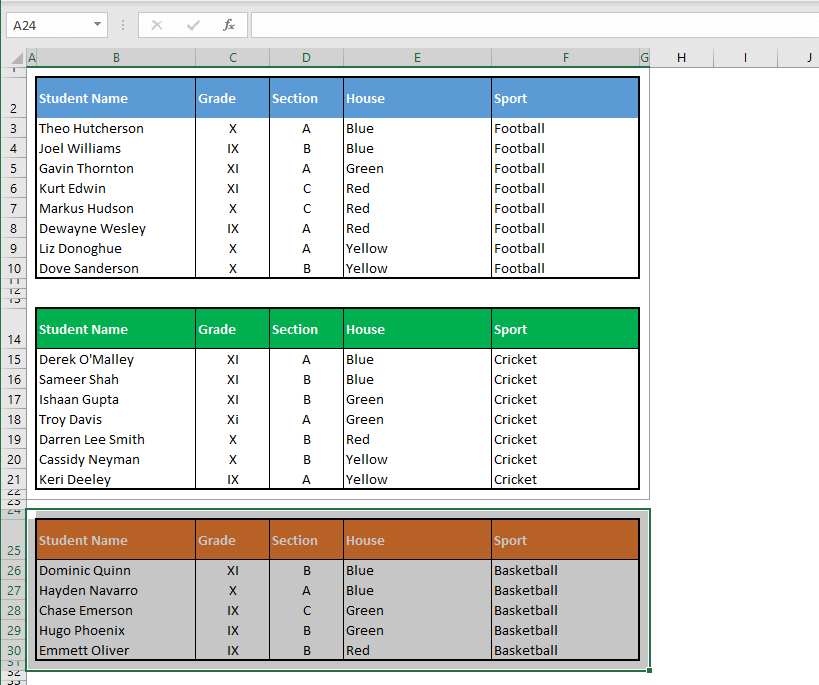Open the Name Box dropdown arrow

(96, 25)
